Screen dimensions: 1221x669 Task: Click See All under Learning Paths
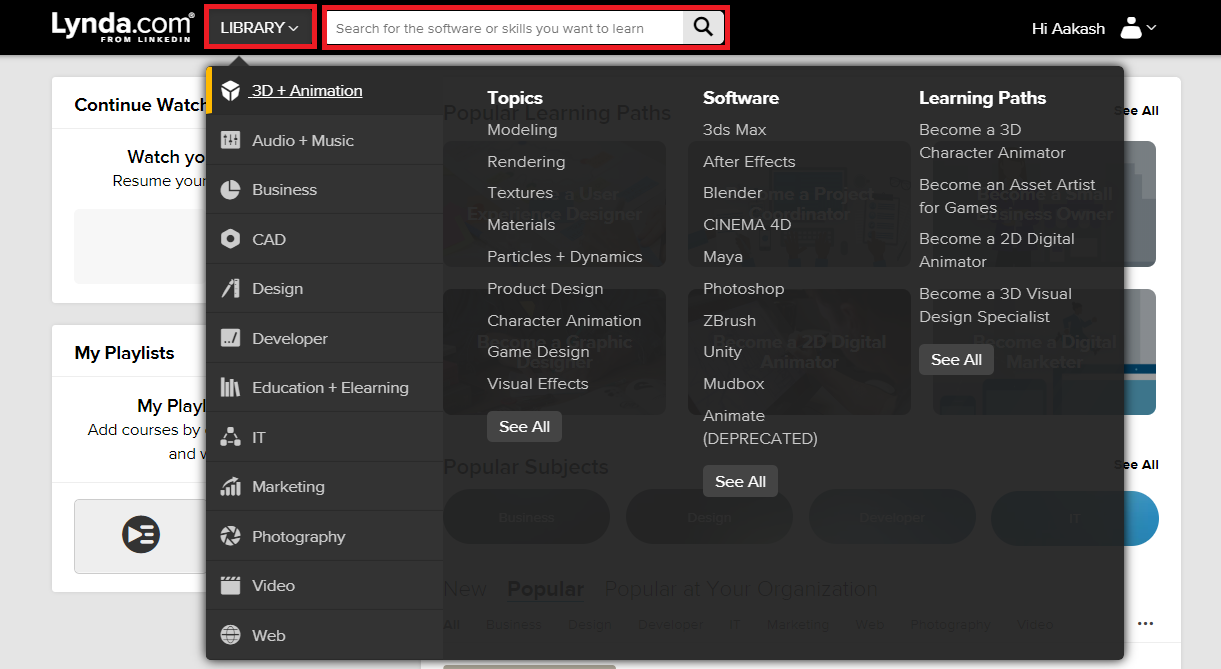pyautogui.click(x=957, y=360)
